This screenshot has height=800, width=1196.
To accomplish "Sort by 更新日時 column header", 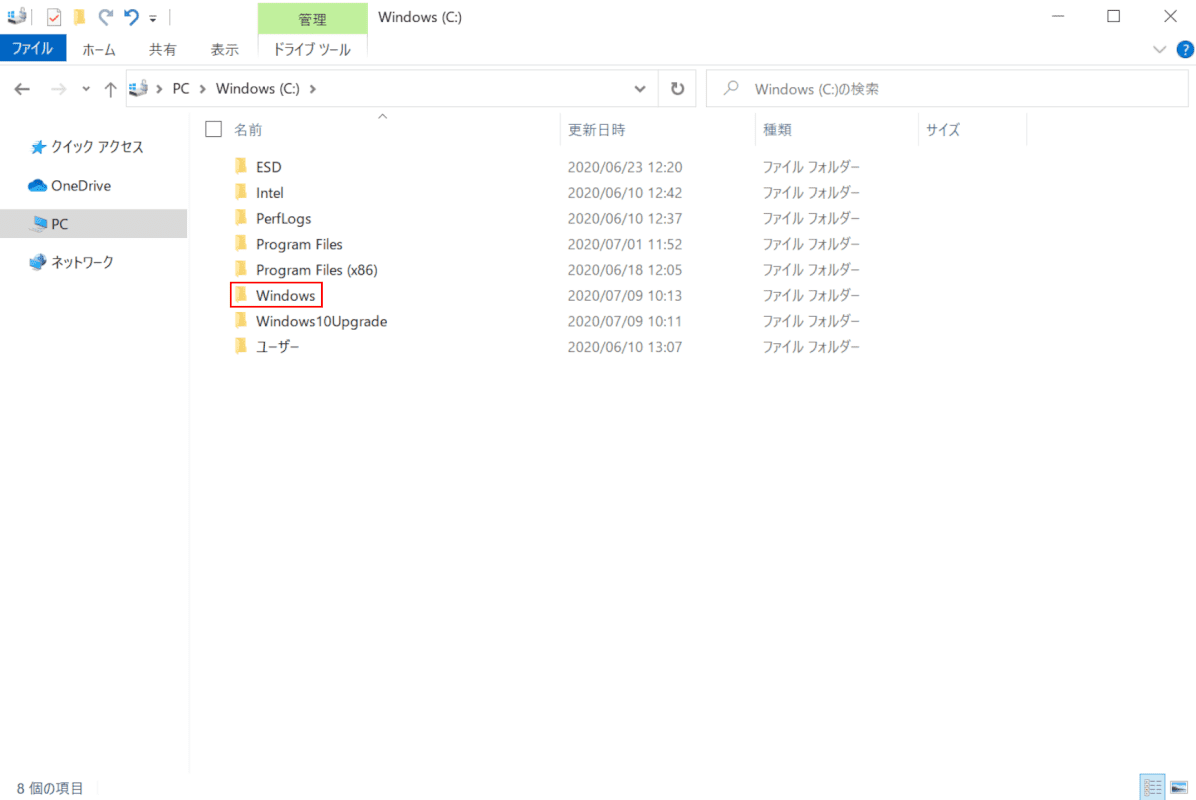I will [x=596, y=130].
